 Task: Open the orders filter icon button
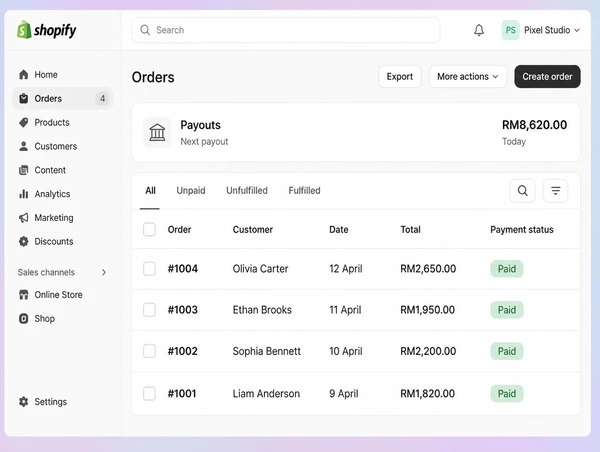(555, 191)
